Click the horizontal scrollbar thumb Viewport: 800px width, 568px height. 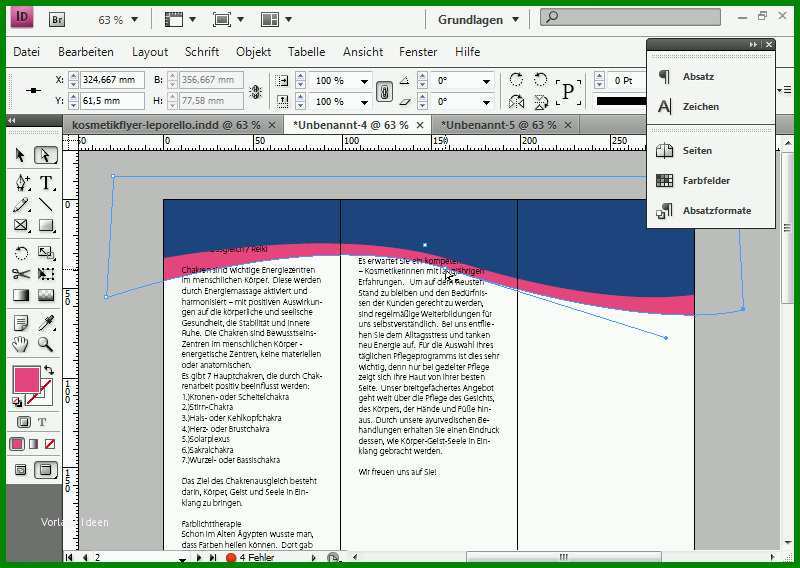point(563,557)
